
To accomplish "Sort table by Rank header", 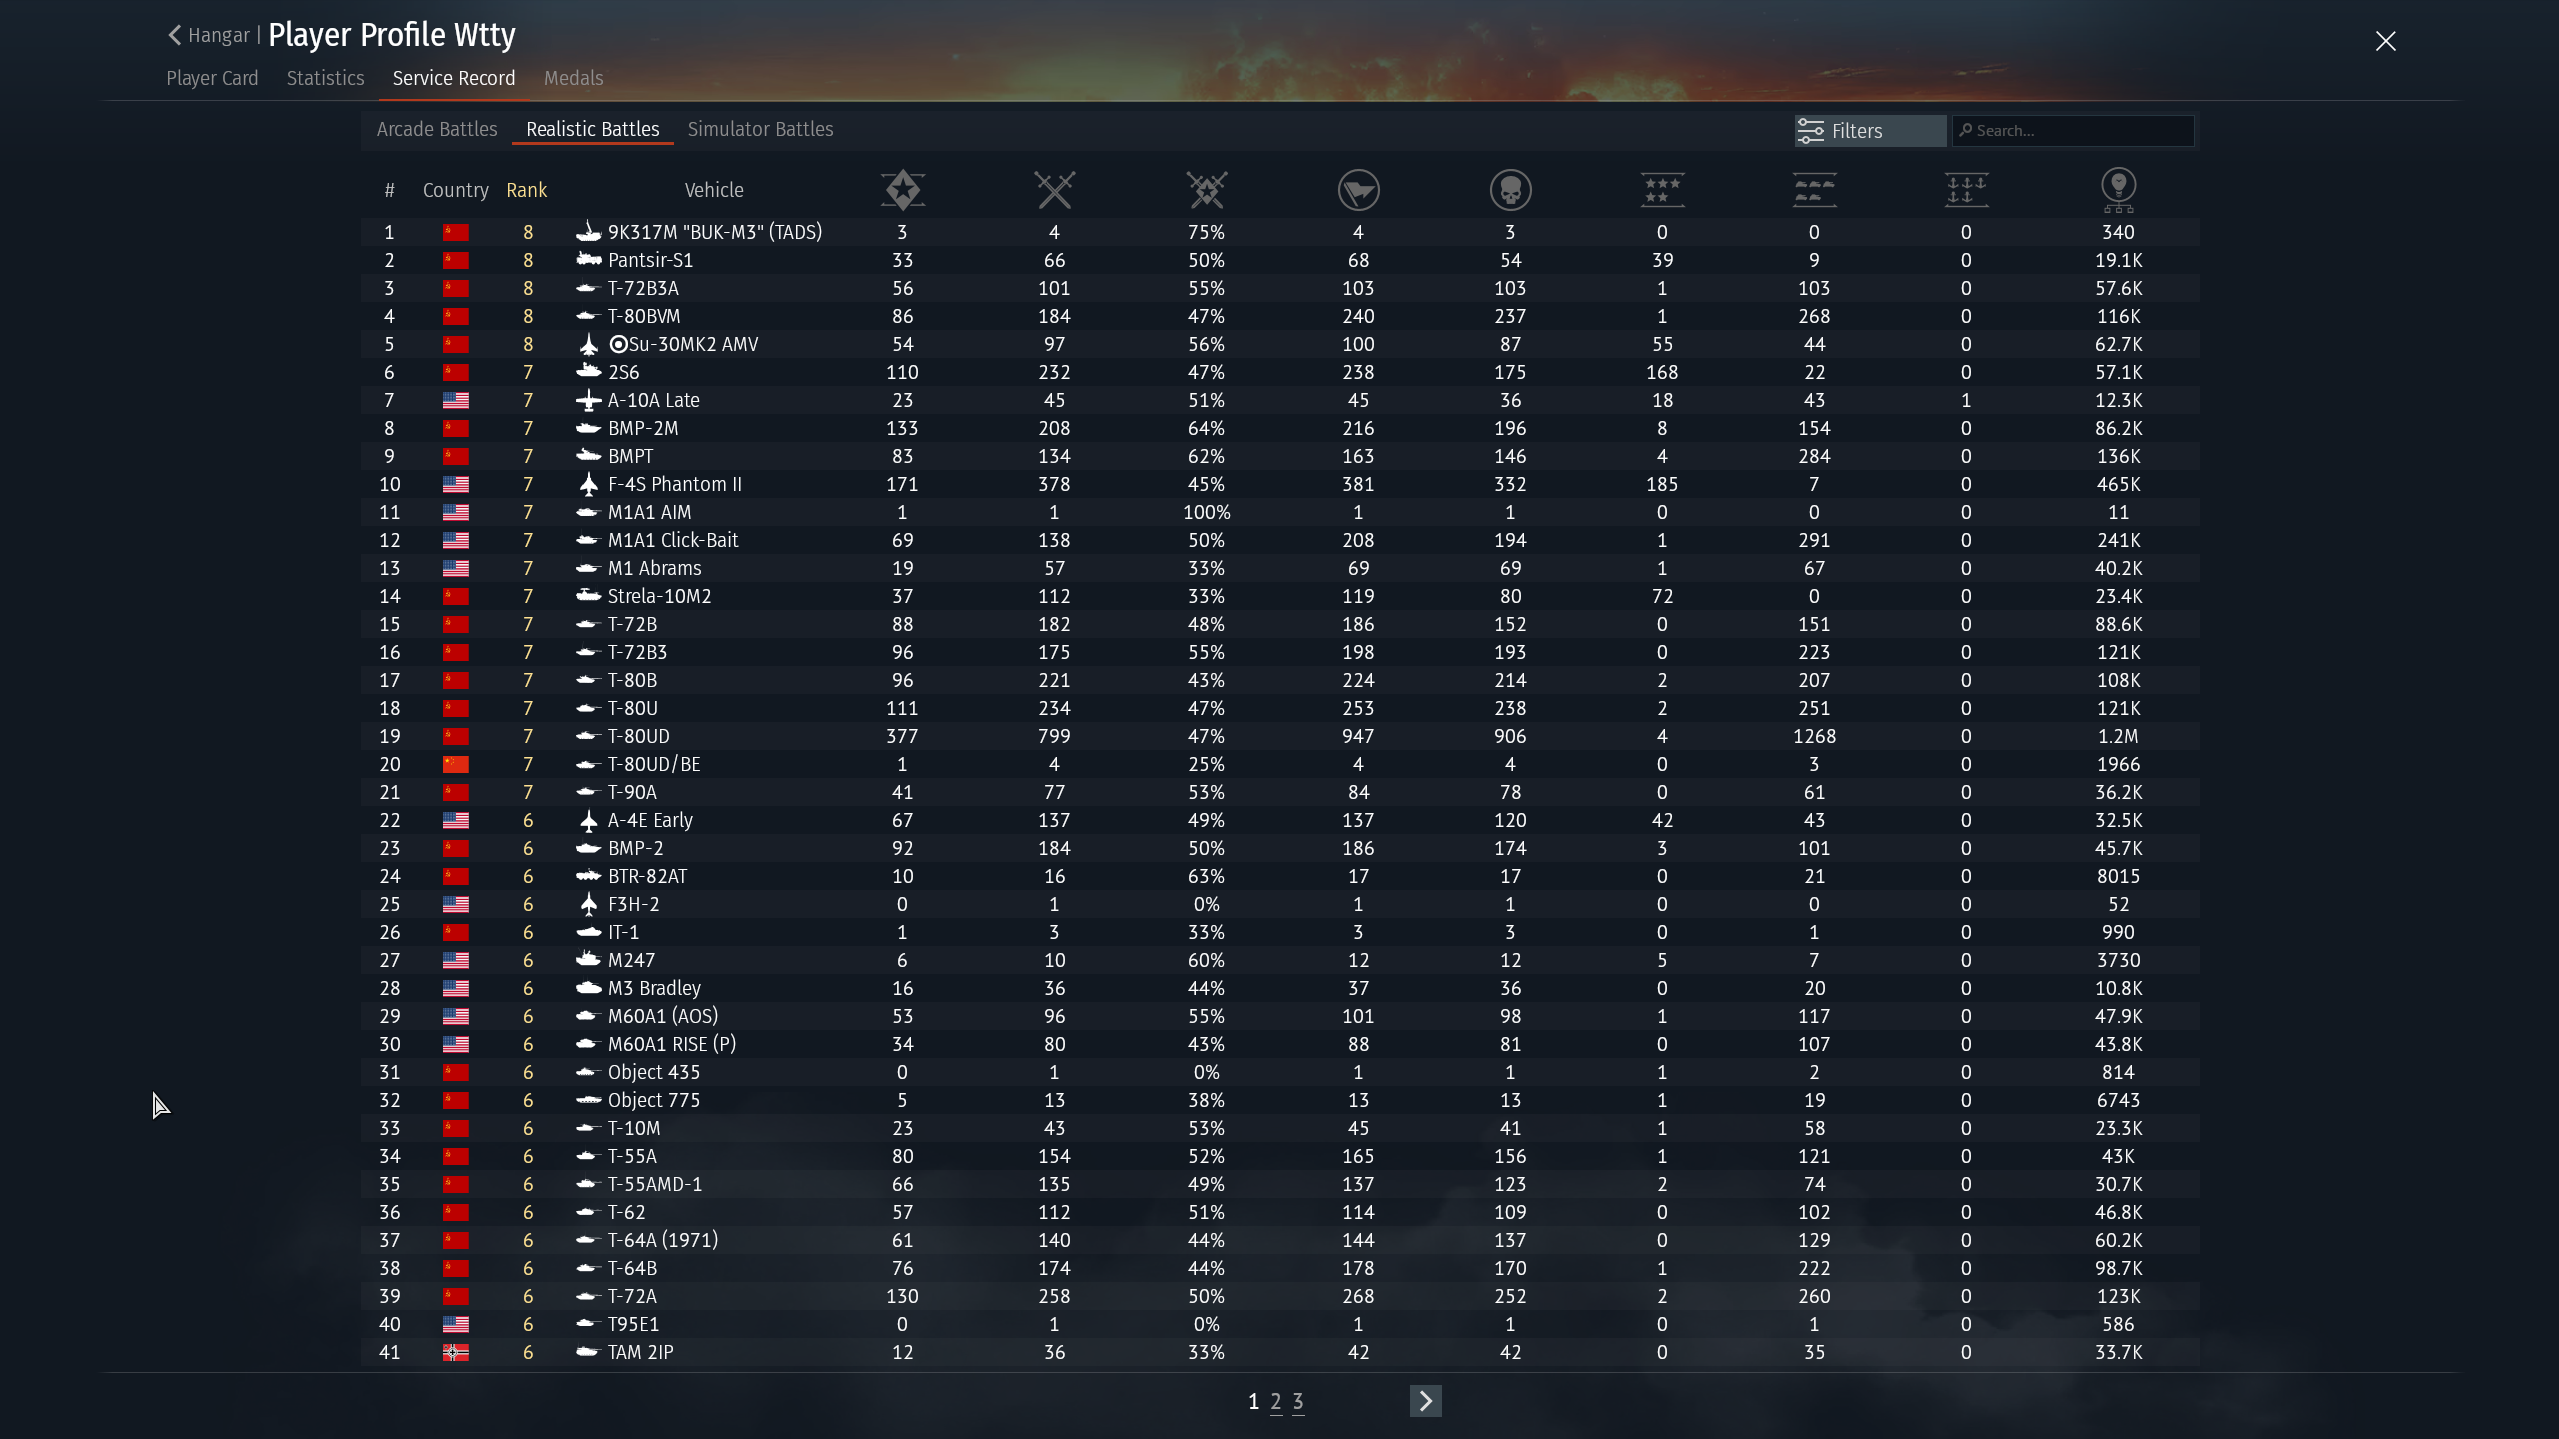I will point(526,190).
